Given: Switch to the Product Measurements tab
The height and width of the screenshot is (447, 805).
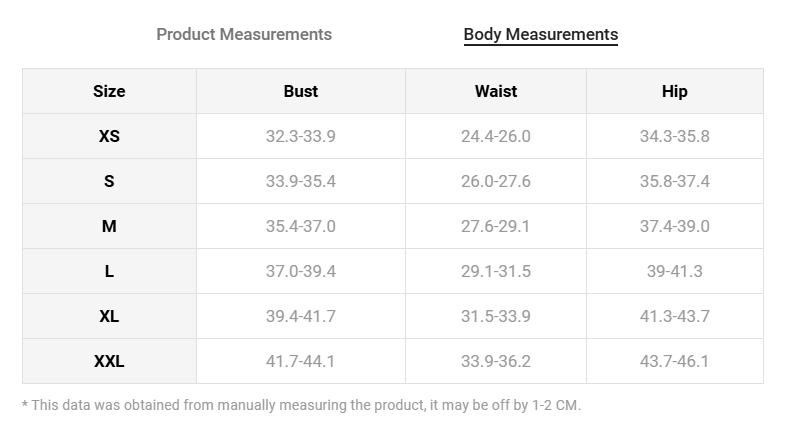Looking at the screenshot, I should [x=244, y=34].
